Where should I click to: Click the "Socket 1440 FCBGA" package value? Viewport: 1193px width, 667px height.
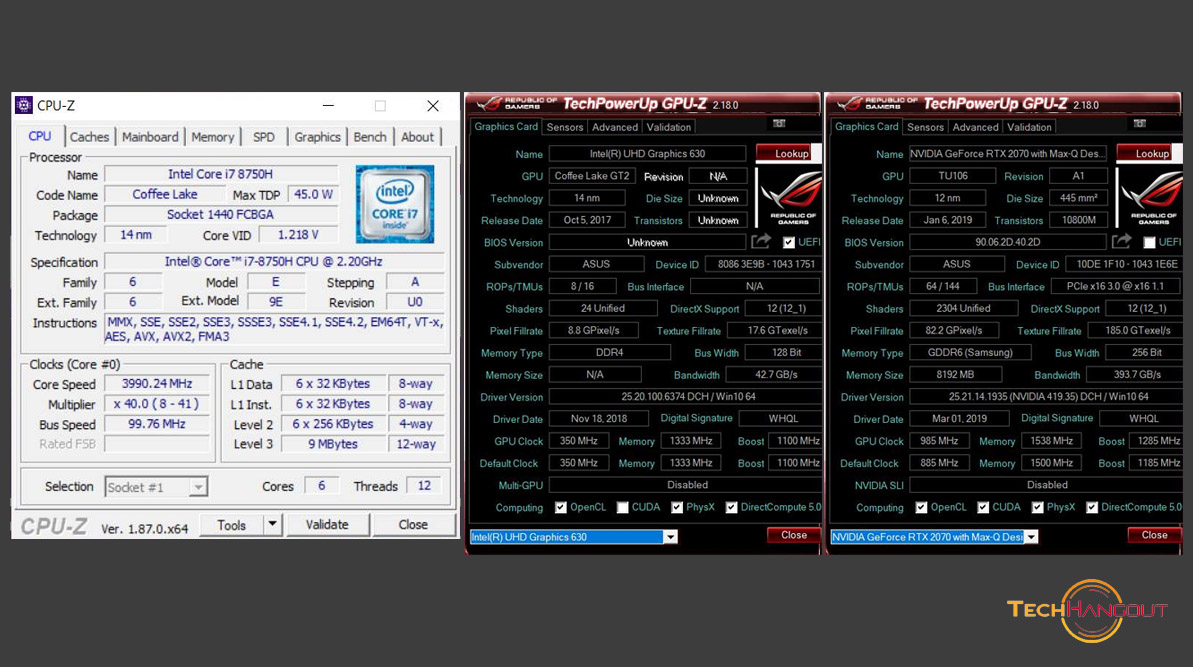click(x=221, y=214)
